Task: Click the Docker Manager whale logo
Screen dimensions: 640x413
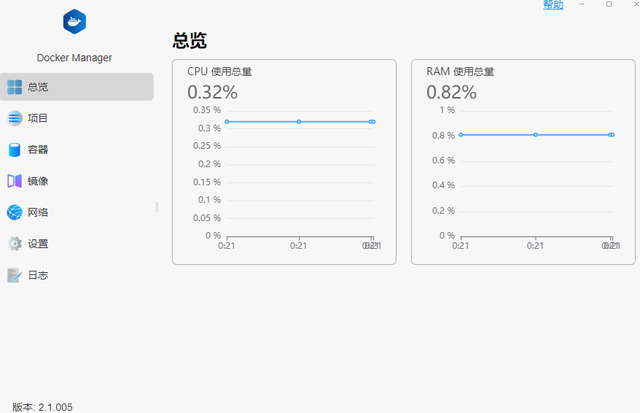Action: coord(74,22)
